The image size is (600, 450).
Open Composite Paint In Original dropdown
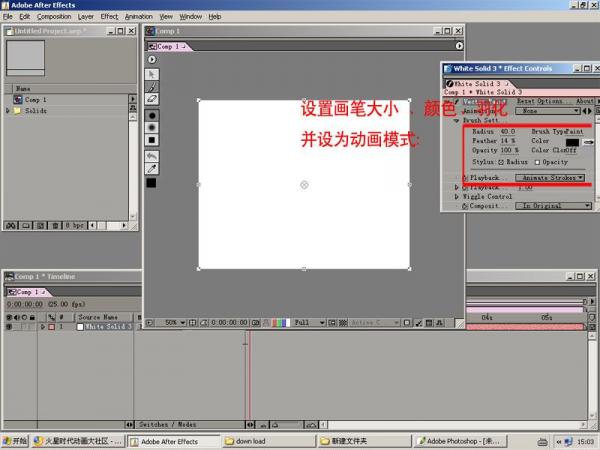click(553, 206)
